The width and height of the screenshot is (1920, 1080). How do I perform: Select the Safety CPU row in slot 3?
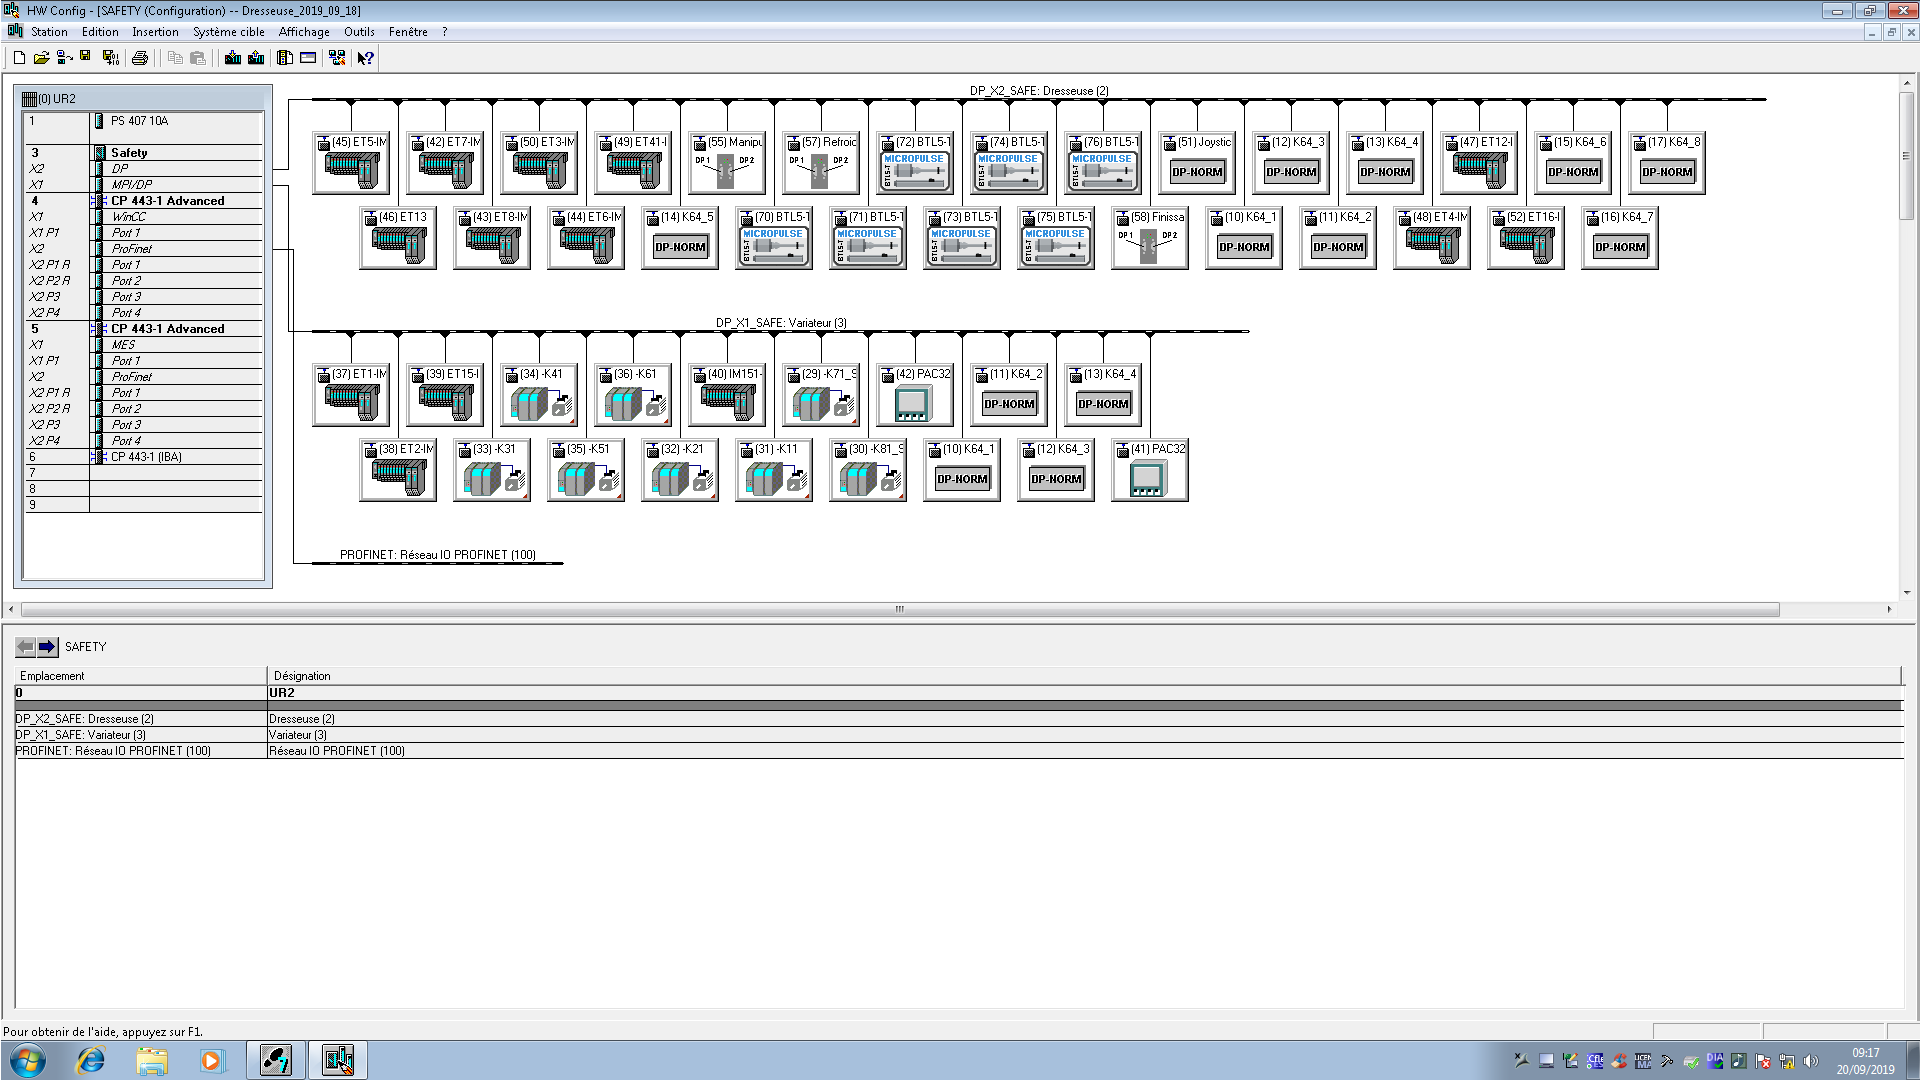click(x=129, y=153)
